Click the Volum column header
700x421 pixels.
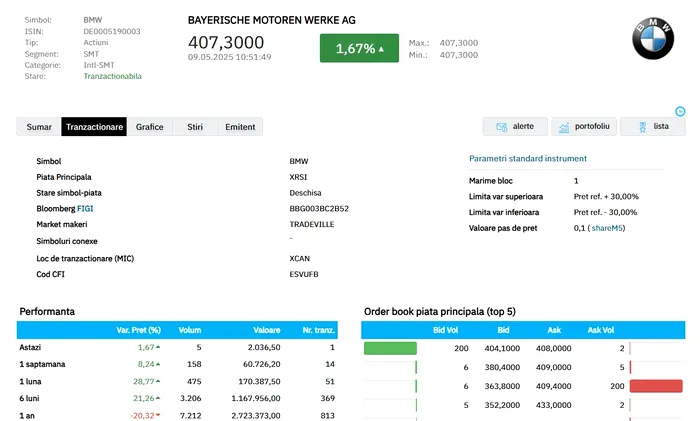point(190,330)
